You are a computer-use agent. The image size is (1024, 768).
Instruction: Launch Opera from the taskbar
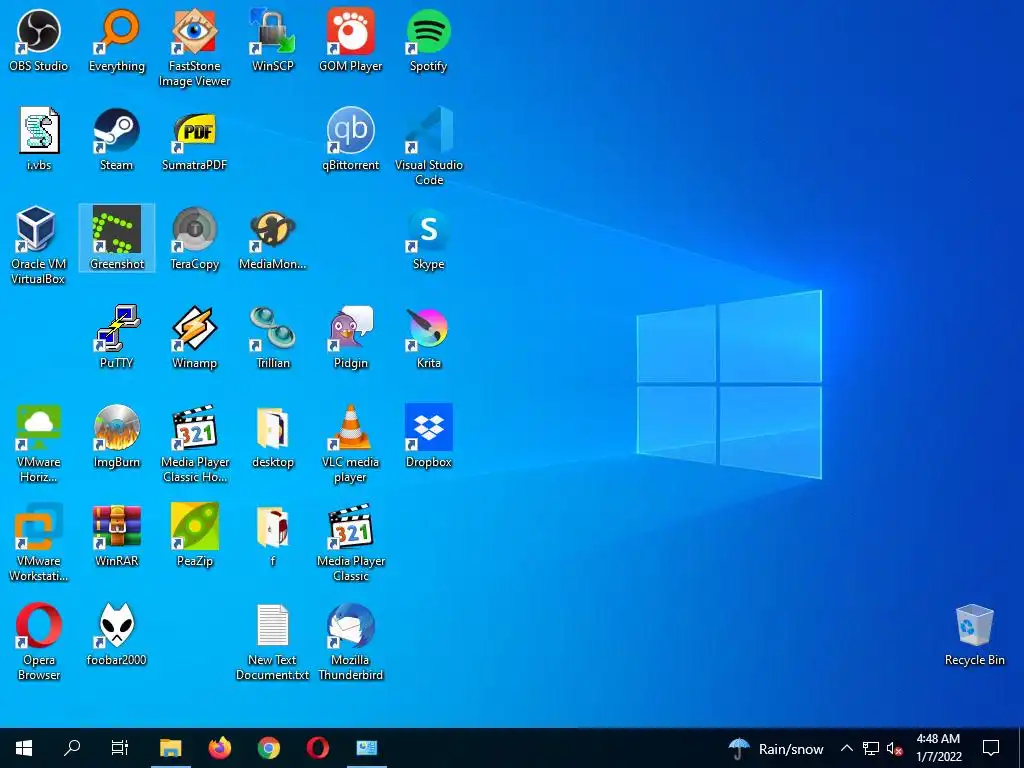[x=318, y=748]
